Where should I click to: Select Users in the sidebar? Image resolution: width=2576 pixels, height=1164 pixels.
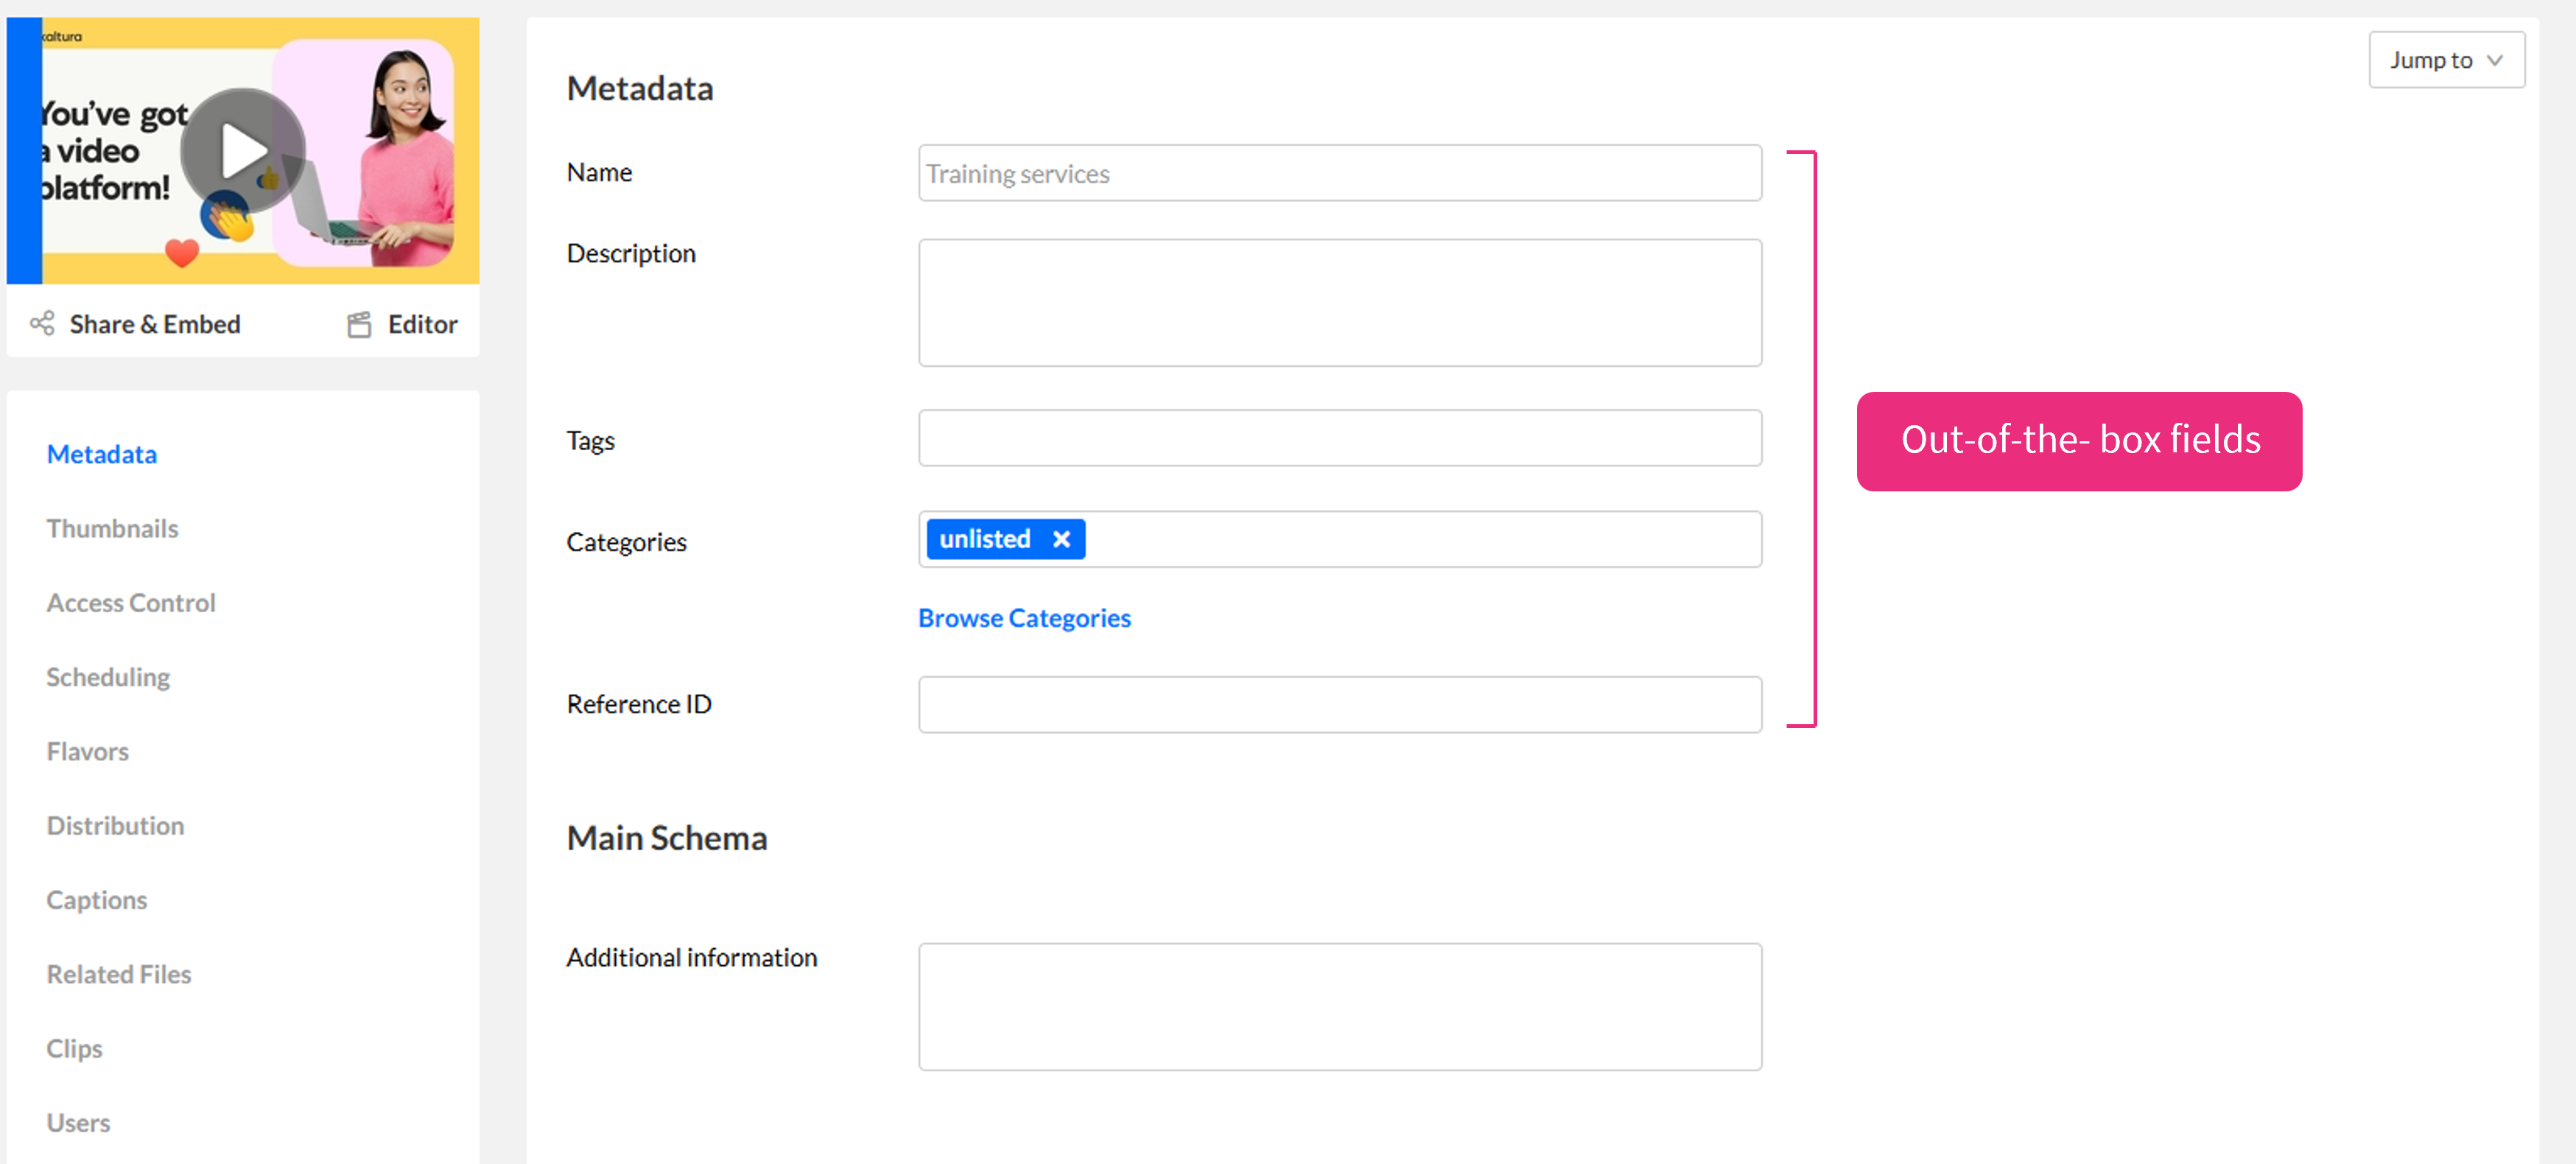tap(79, 1122)
